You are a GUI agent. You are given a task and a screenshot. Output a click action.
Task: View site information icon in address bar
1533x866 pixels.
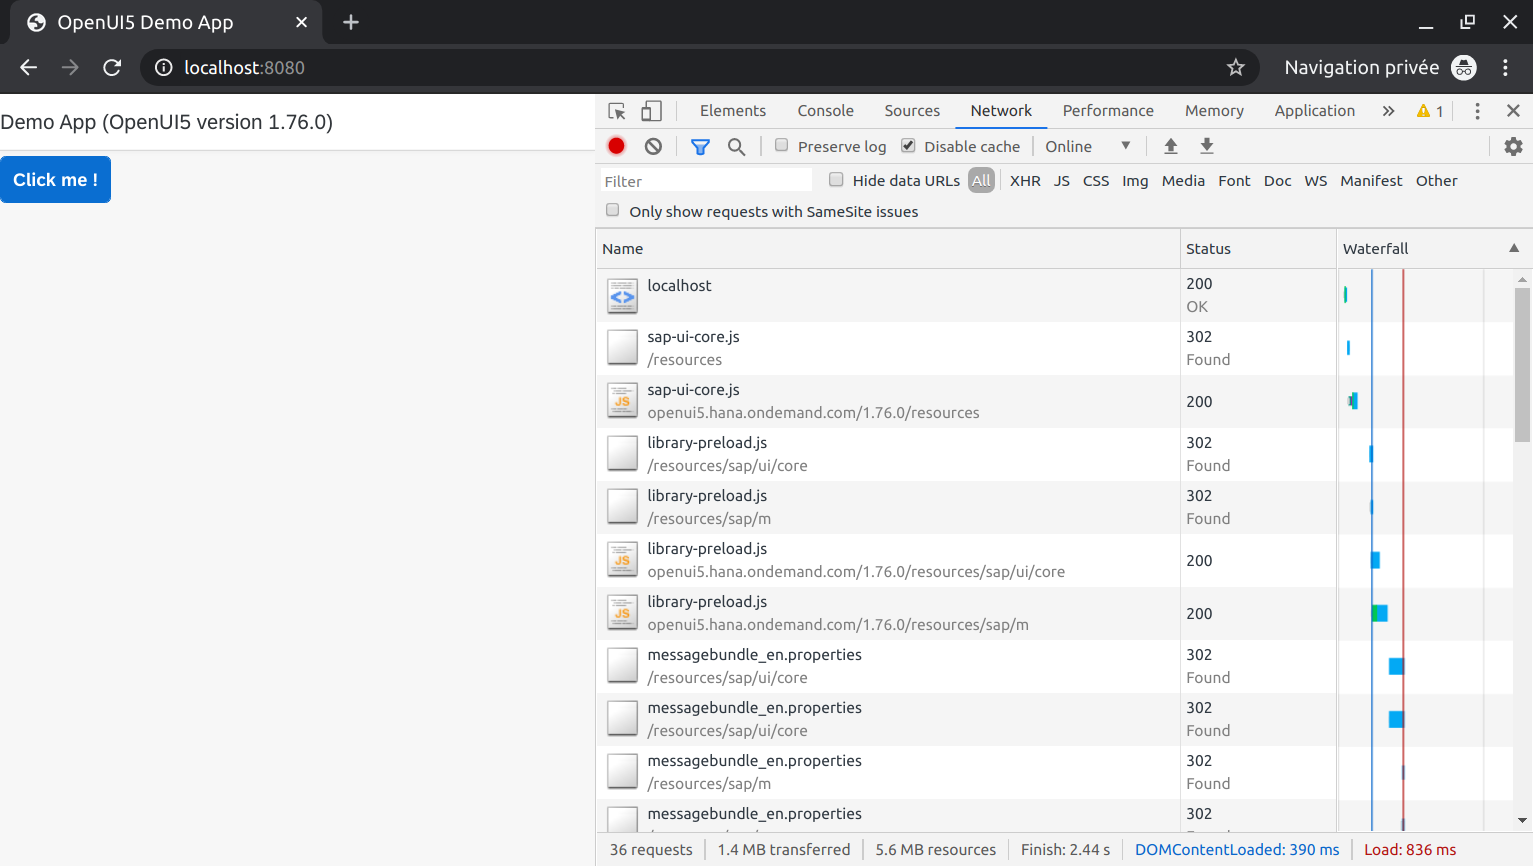coord(163,67)
